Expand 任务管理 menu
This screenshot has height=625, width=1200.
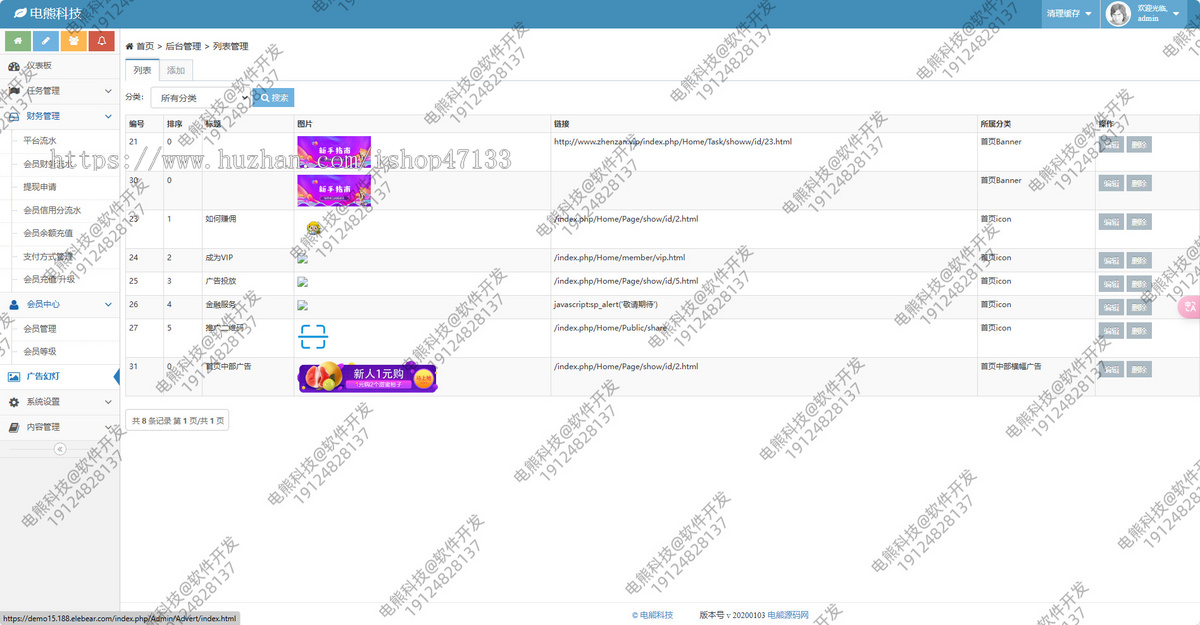click(60, 91)
